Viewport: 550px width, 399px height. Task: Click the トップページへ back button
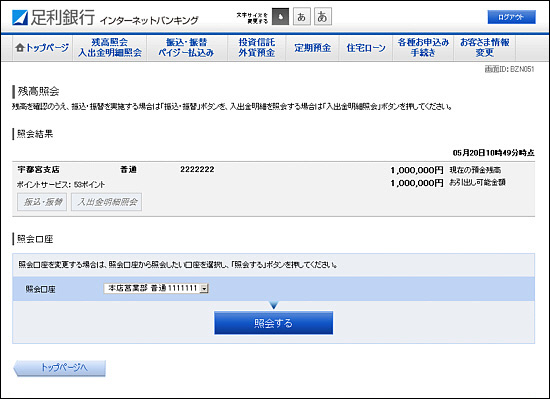[x=60, y=368]
